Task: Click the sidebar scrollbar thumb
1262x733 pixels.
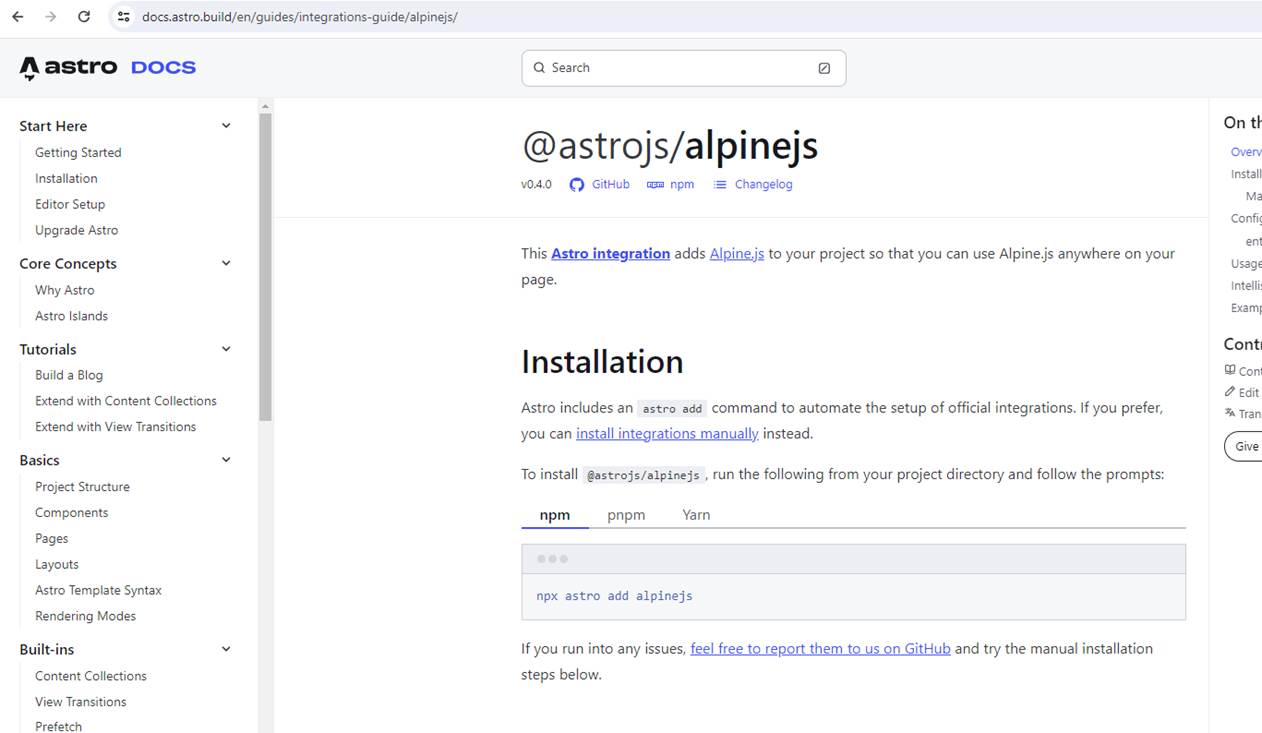Action: coord(265,266)
